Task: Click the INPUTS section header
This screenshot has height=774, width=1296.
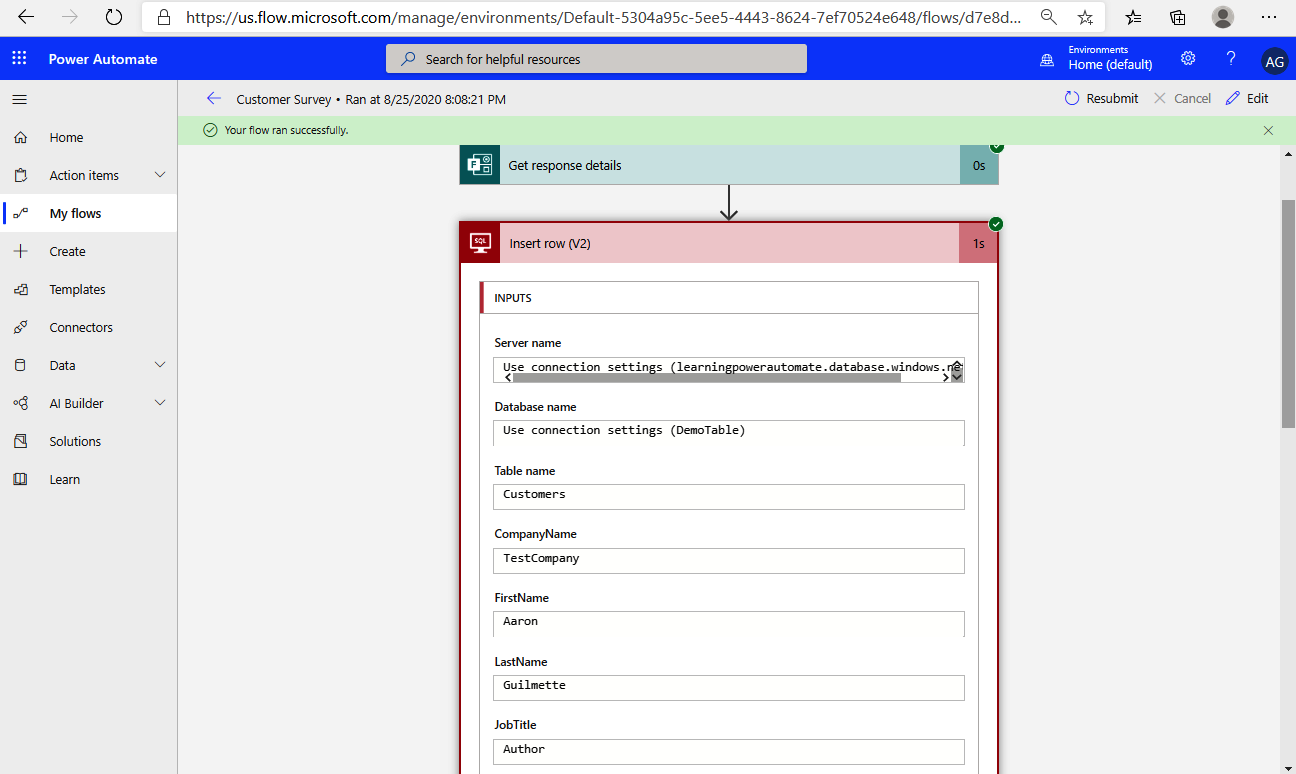Action: point(729,298)
